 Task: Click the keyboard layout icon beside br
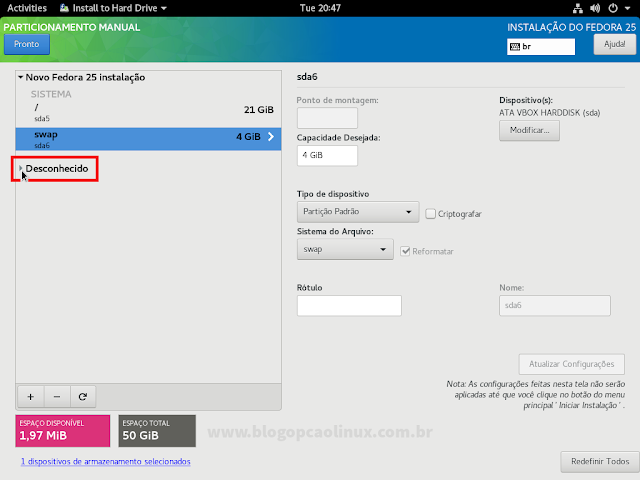click(515, 47)
